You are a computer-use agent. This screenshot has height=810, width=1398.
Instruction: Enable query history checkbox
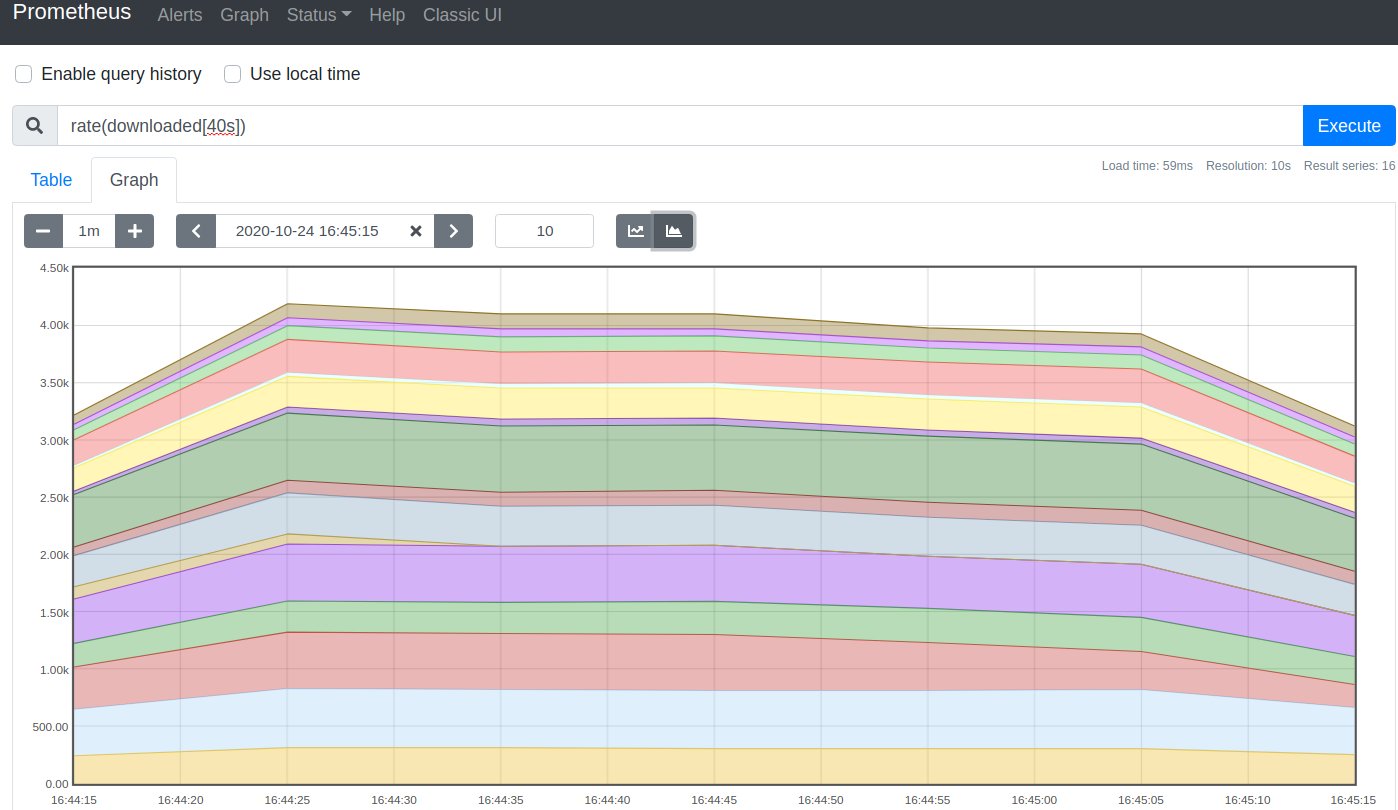tap(24, 74)
